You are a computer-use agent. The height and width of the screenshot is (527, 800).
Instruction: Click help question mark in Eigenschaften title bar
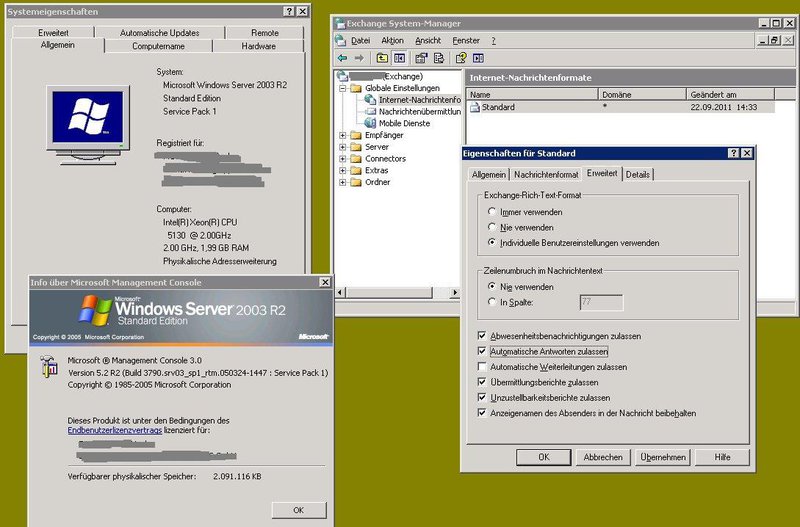[x=733, y=153]
